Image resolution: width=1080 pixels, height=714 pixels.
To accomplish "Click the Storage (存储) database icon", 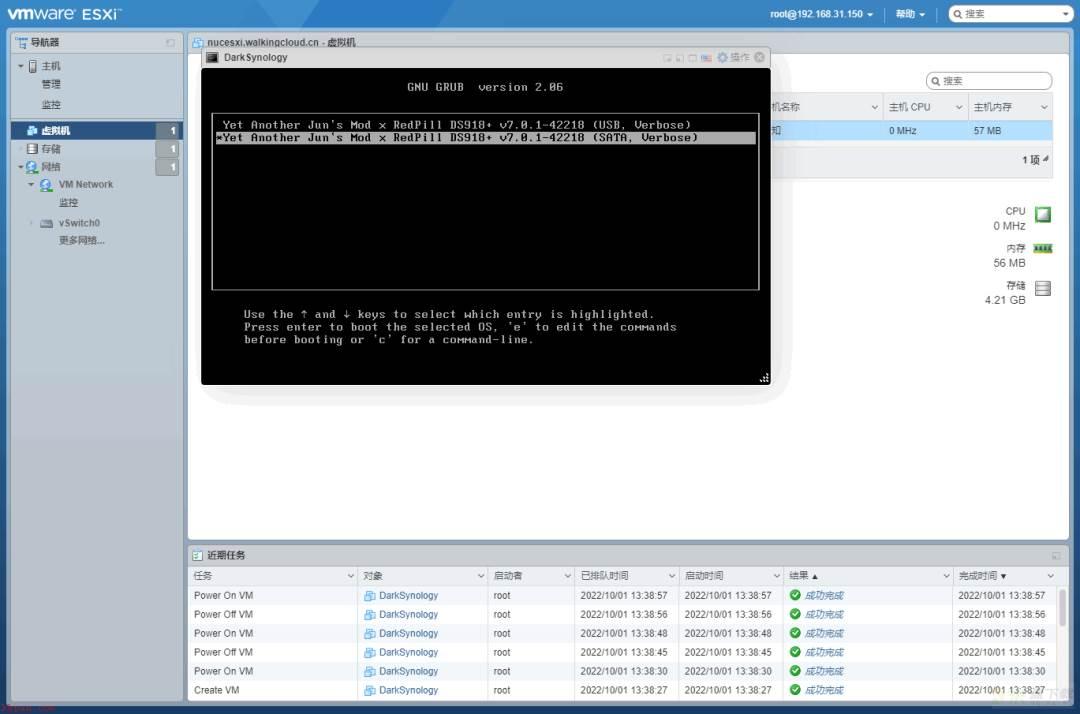I will [x=32, y=149].
